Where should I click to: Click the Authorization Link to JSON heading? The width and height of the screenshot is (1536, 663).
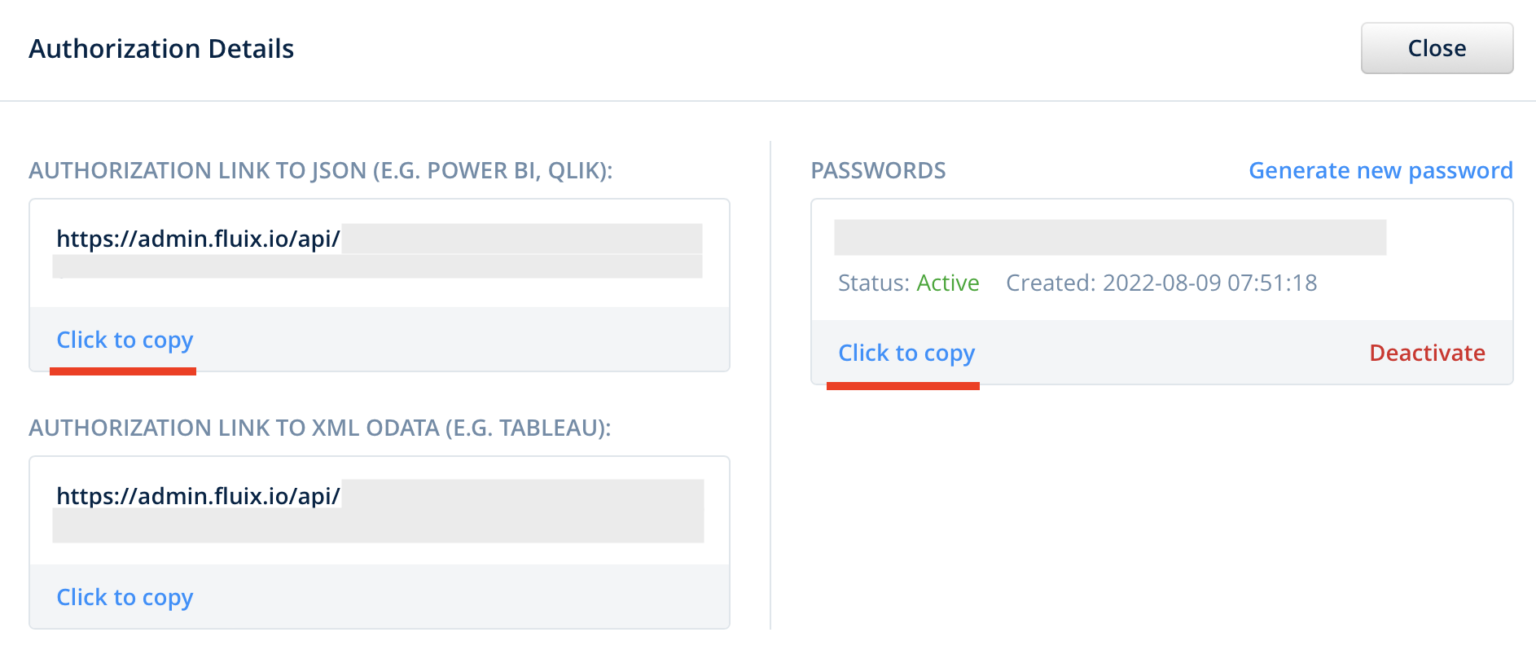(x=320, y=171)
